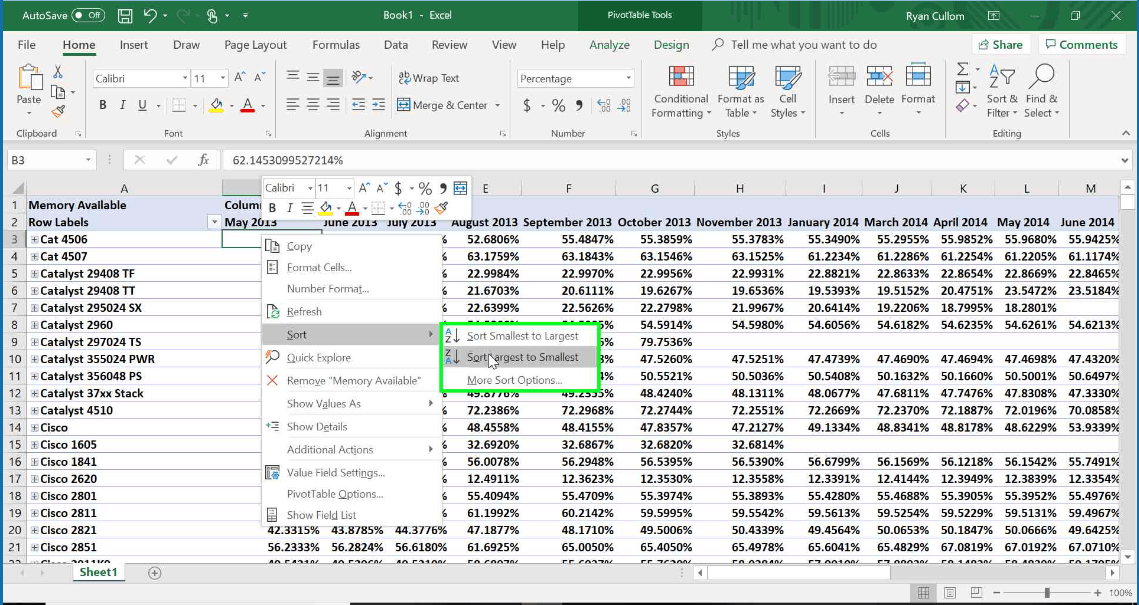
Task: Open Sort & Filter menu
Action: click(x=1002, y=92)
